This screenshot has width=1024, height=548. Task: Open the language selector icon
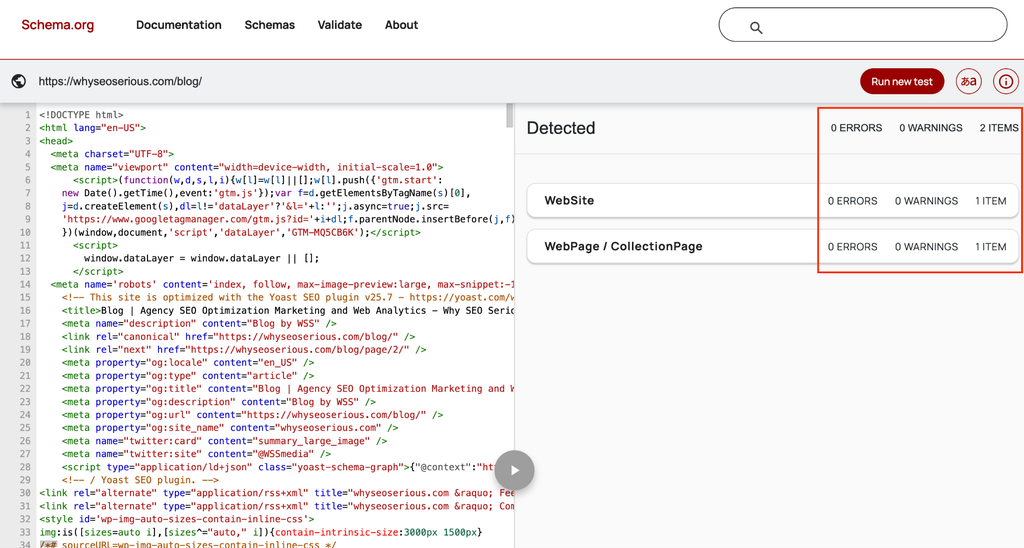[968, 82]
